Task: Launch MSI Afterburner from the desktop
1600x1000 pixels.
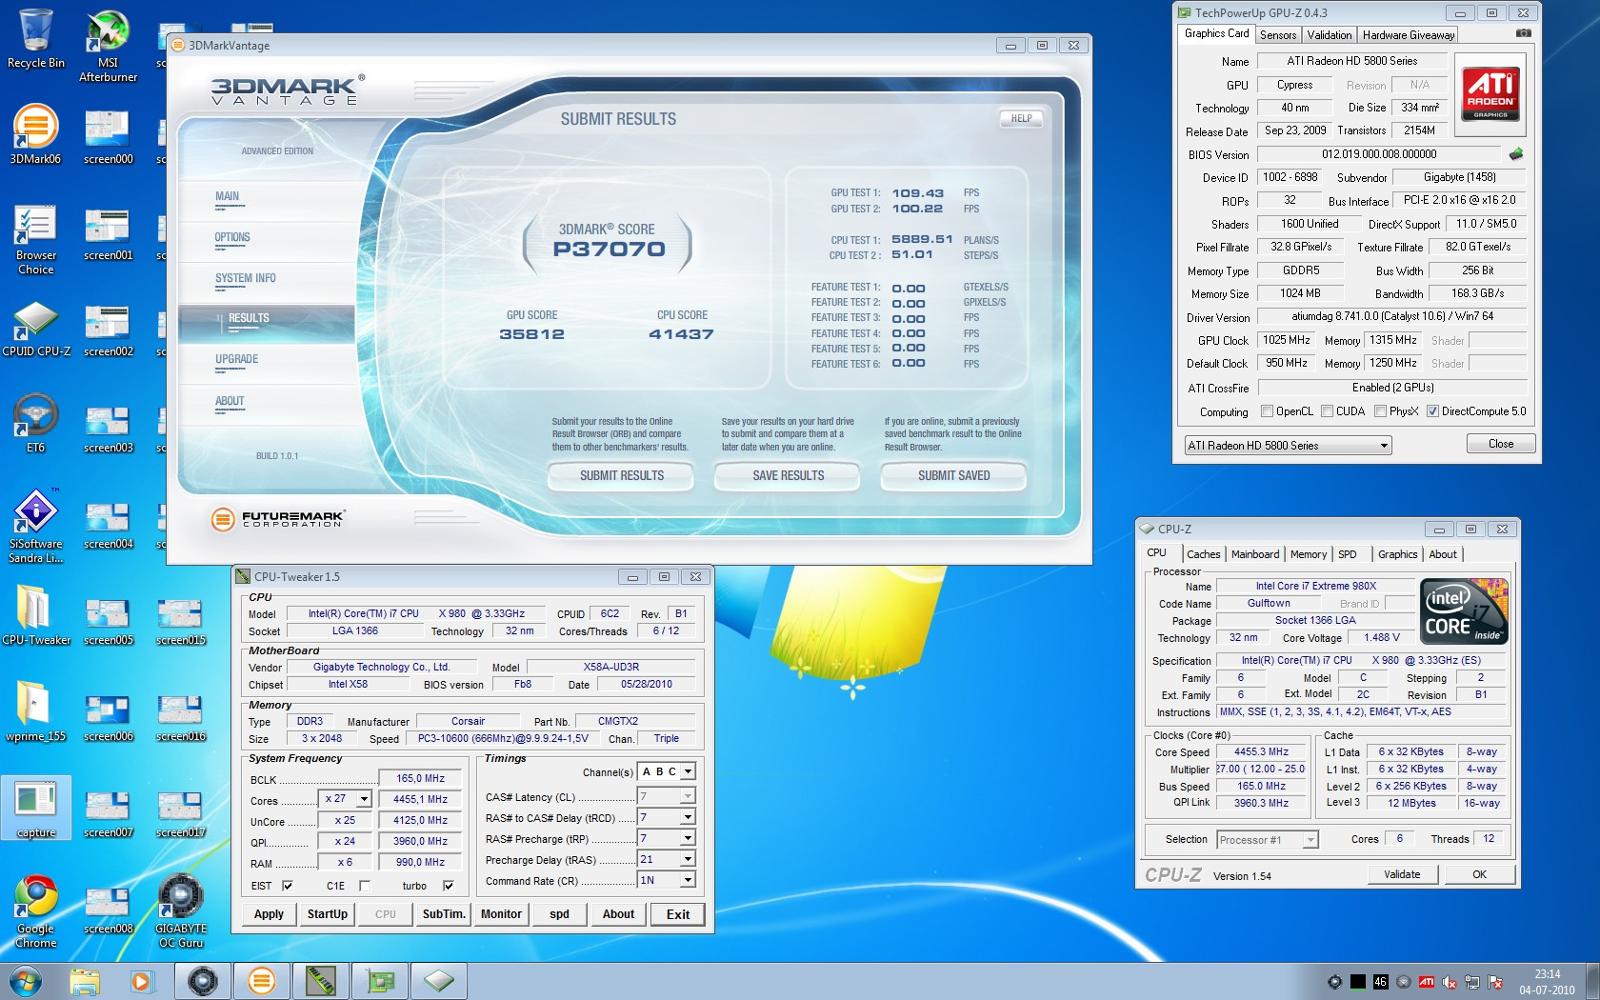Action: click(x=108, y=46)
